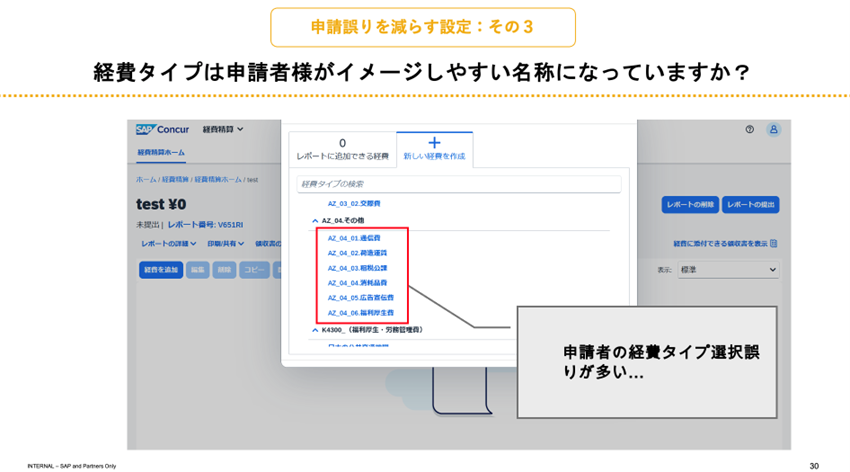The width and height of the screenshot is (850, 472).
Task: Switch to the 経費精算ホーム tab
Action: pos(161,153)
